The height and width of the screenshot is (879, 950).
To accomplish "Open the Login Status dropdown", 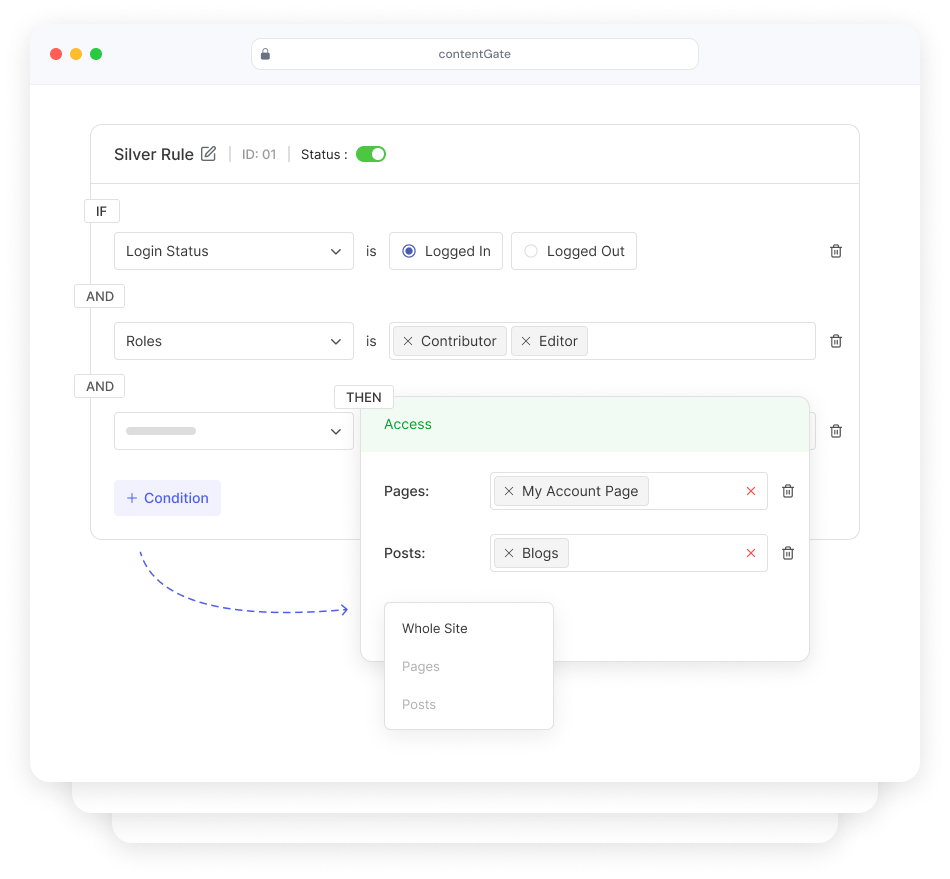I will tap(234, 251).
